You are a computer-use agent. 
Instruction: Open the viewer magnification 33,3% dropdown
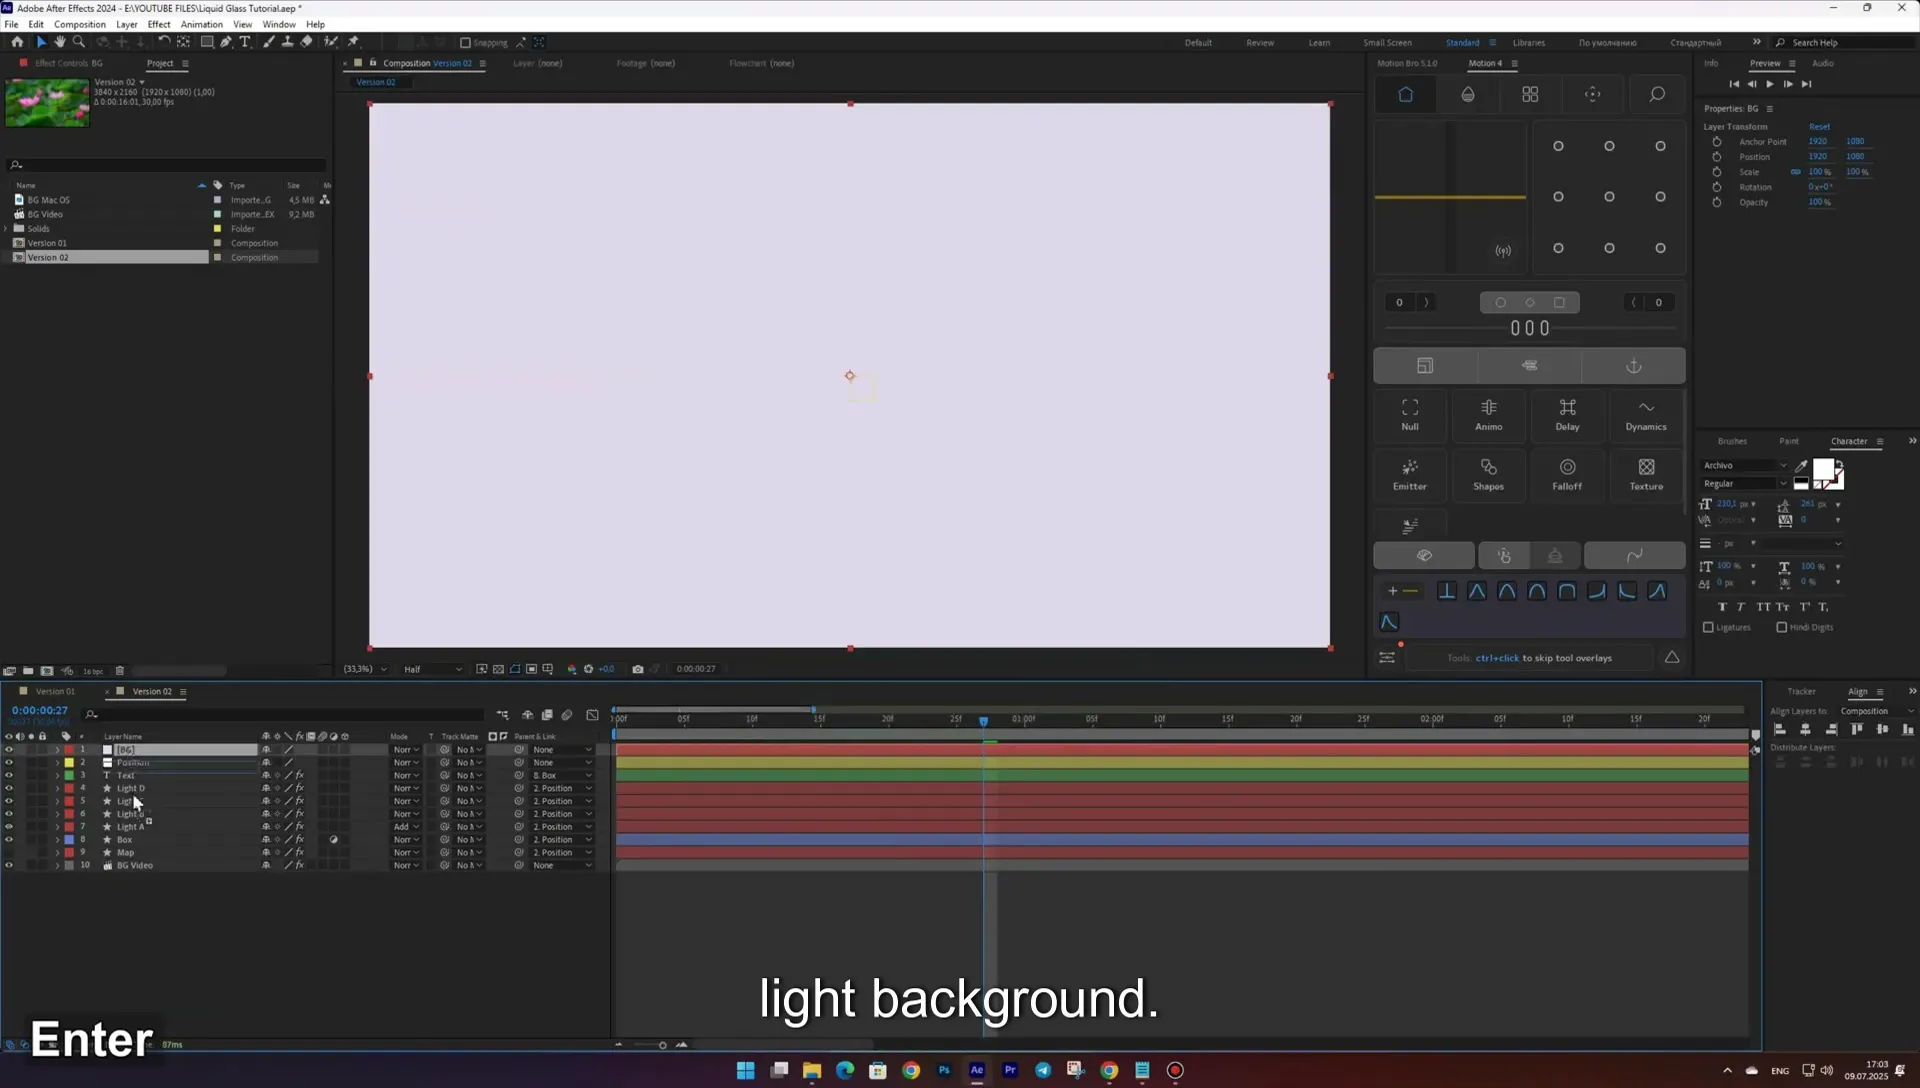coord(365,669)
